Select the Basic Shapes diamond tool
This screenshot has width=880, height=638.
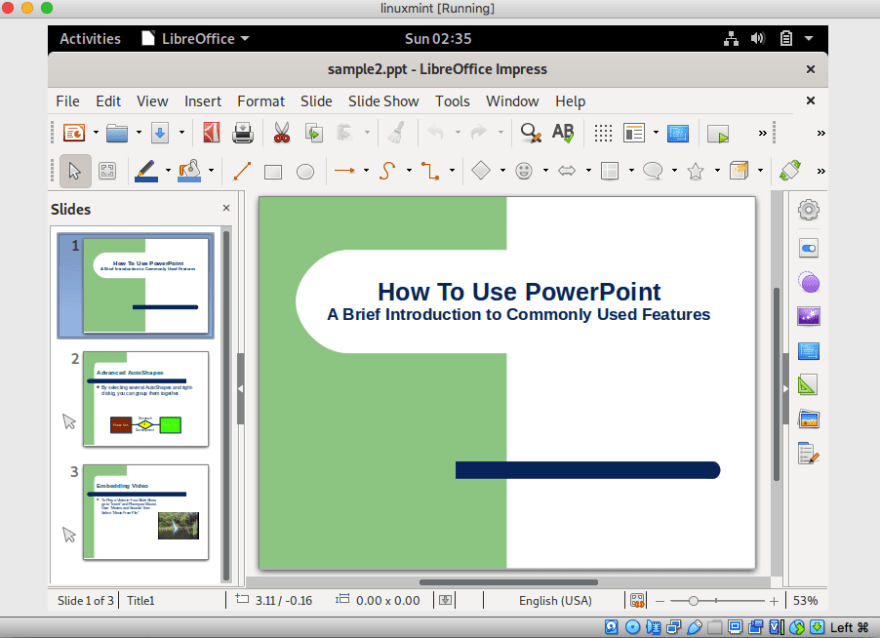481,170
